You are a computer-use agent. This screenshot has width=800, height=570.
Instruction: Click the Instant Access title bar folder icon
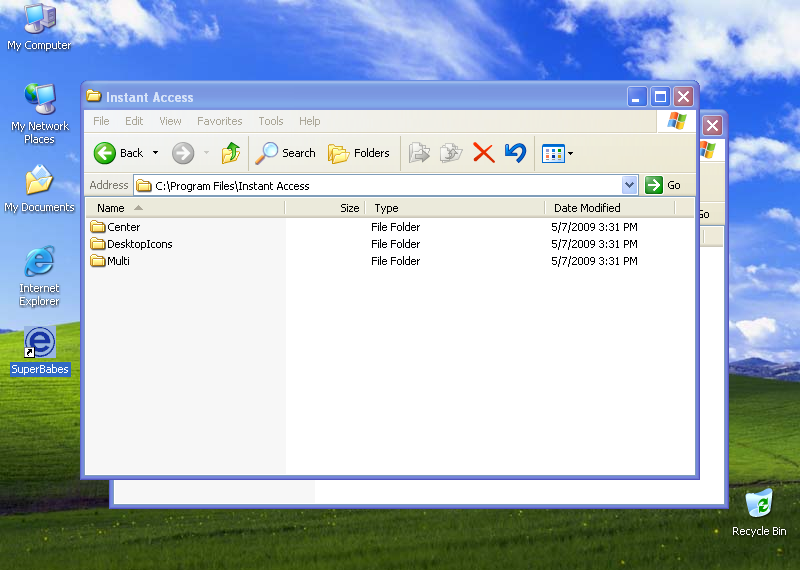pos(93,96)
